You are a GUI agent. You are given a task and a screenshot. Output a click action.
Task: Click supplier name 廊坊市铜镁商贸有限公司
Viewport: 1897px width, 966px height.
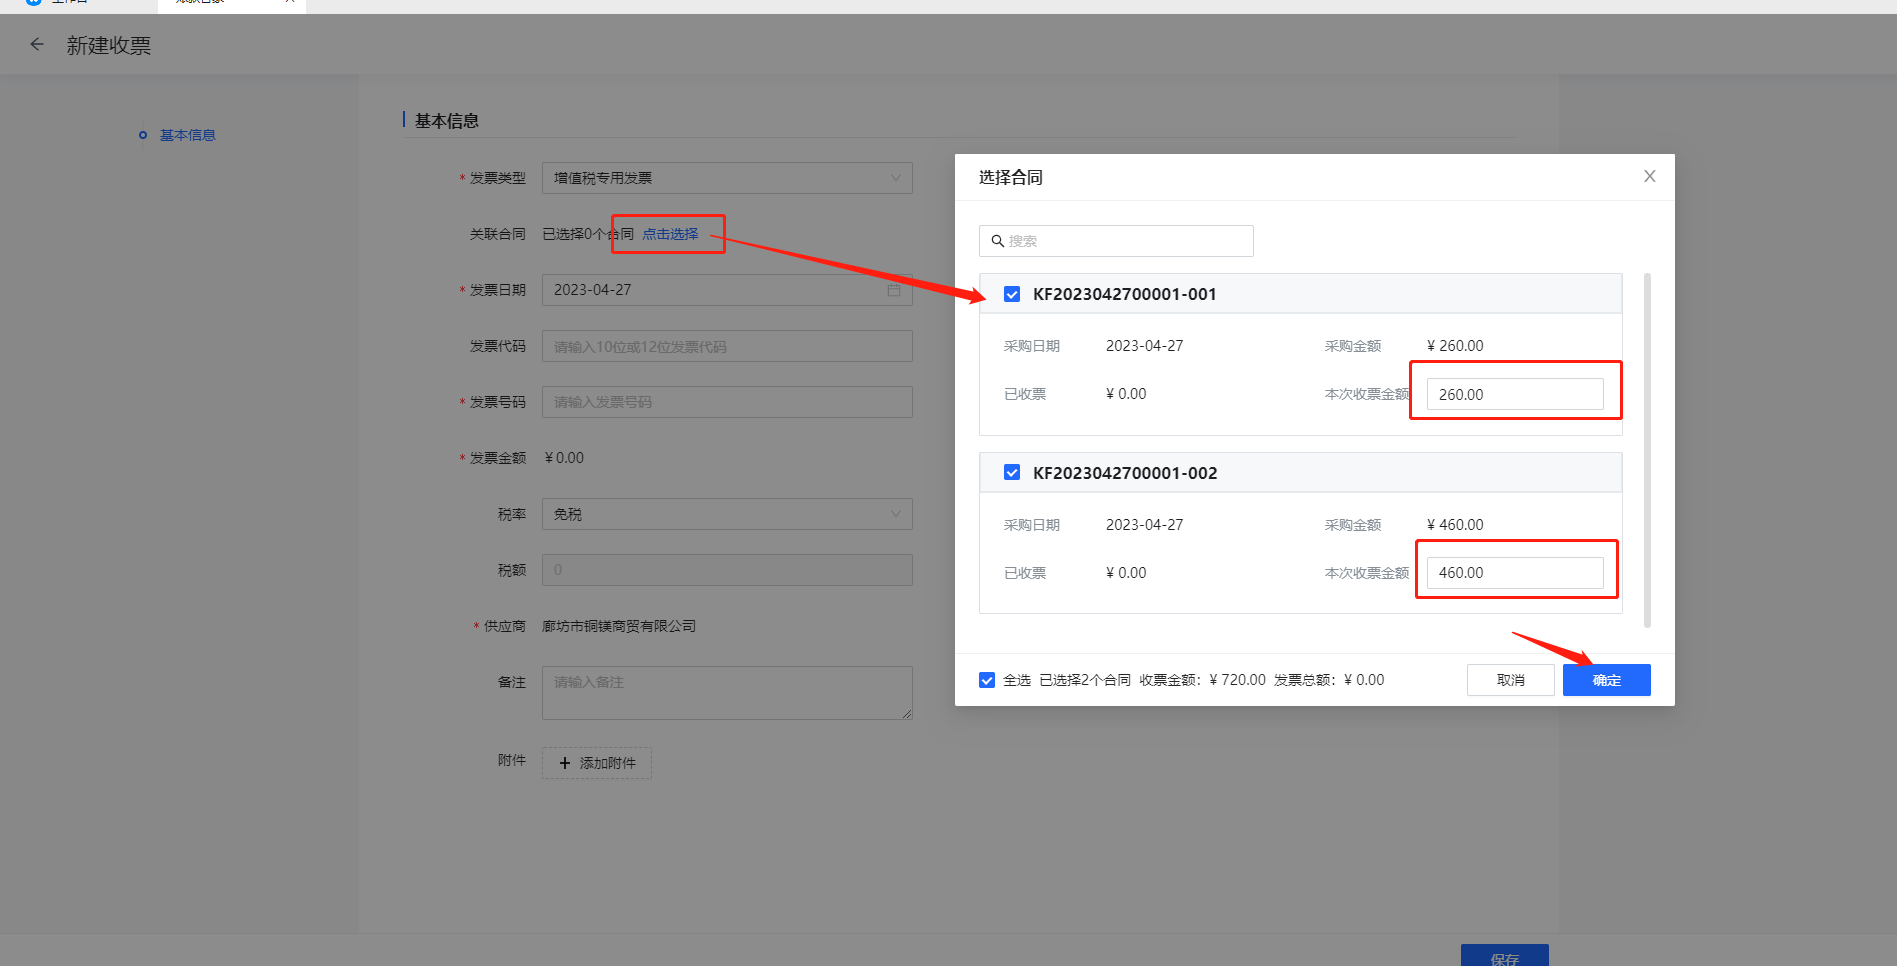[619, 626]
